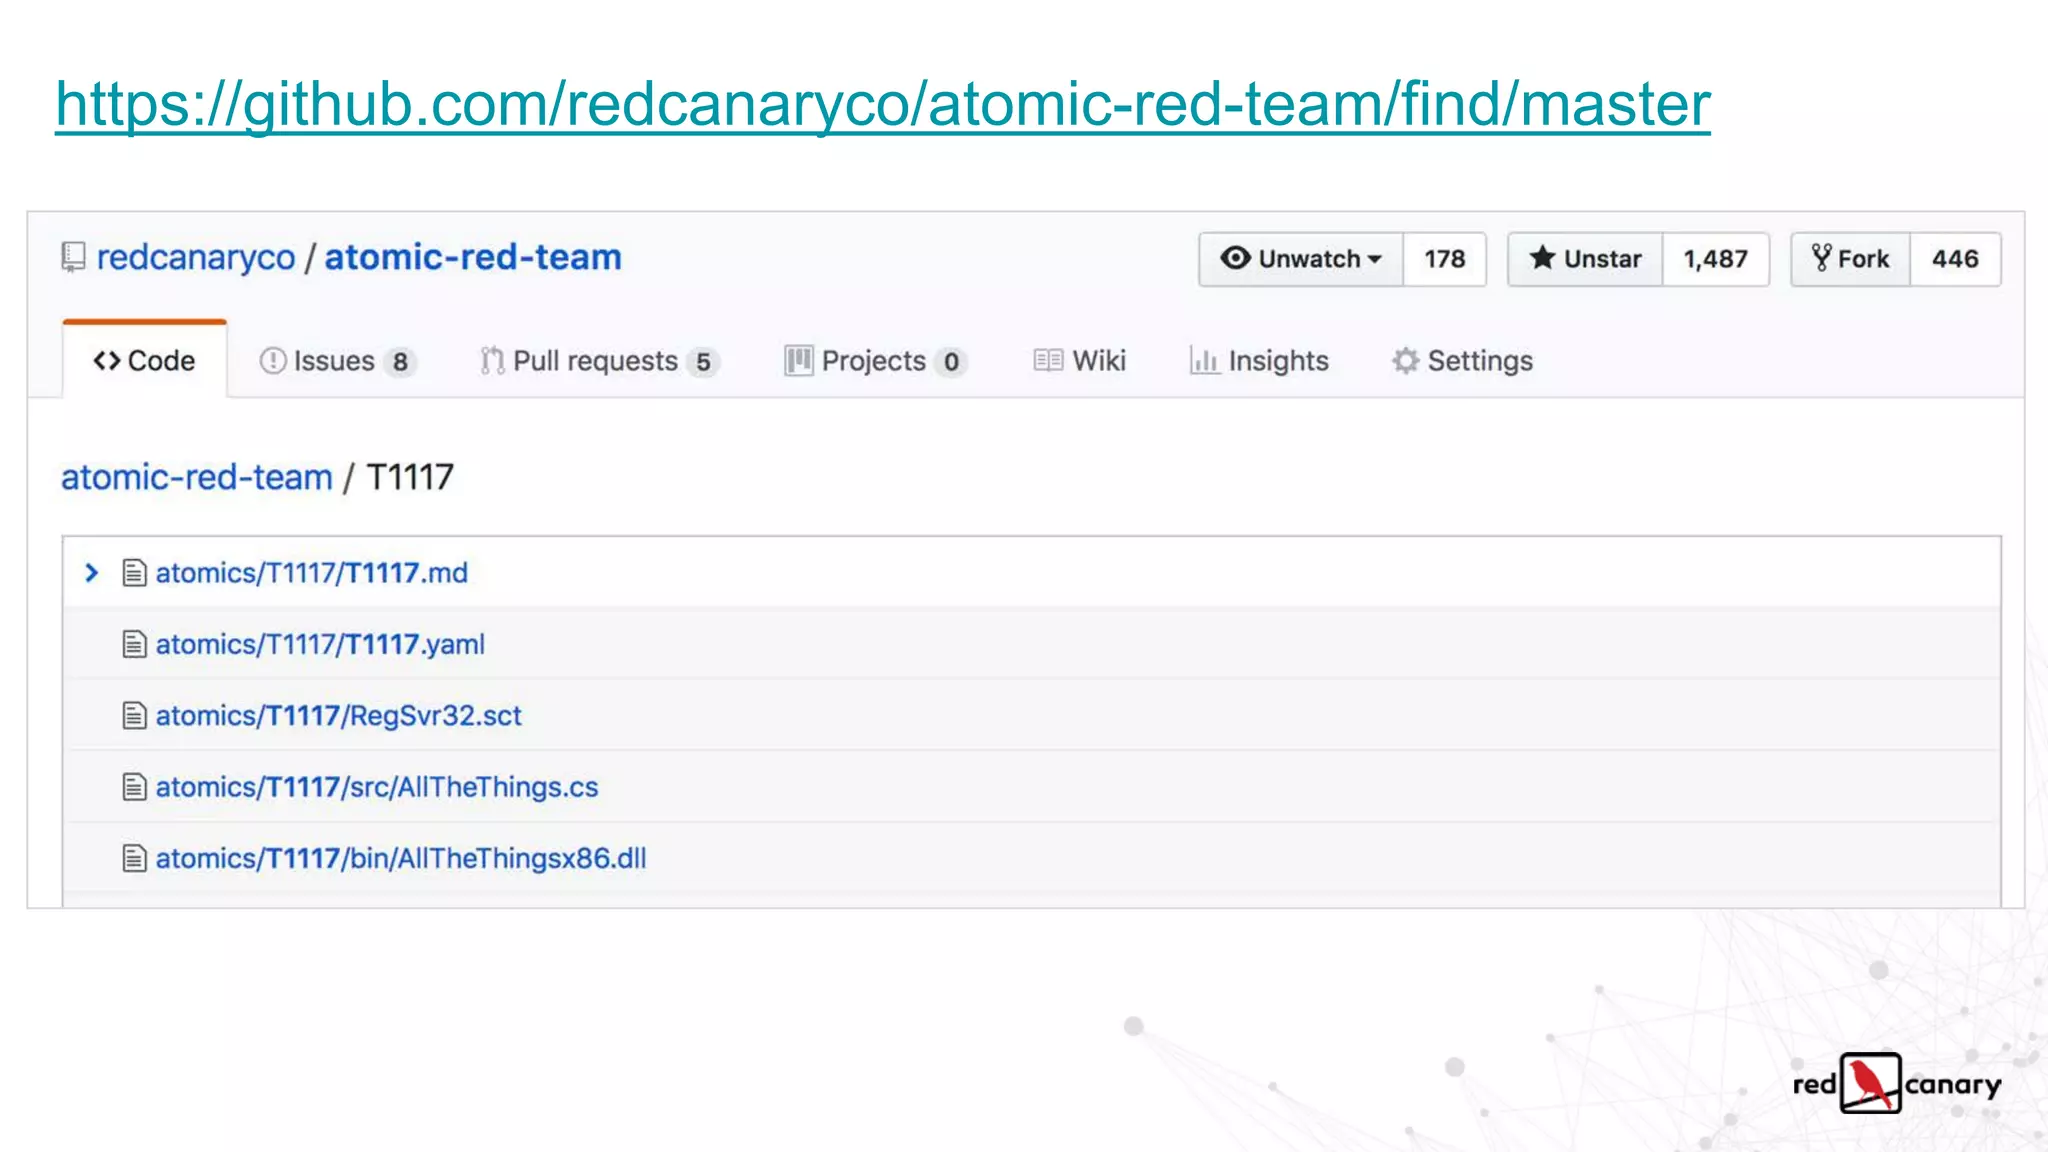View the 446 forks count

tap(1955, 259)
